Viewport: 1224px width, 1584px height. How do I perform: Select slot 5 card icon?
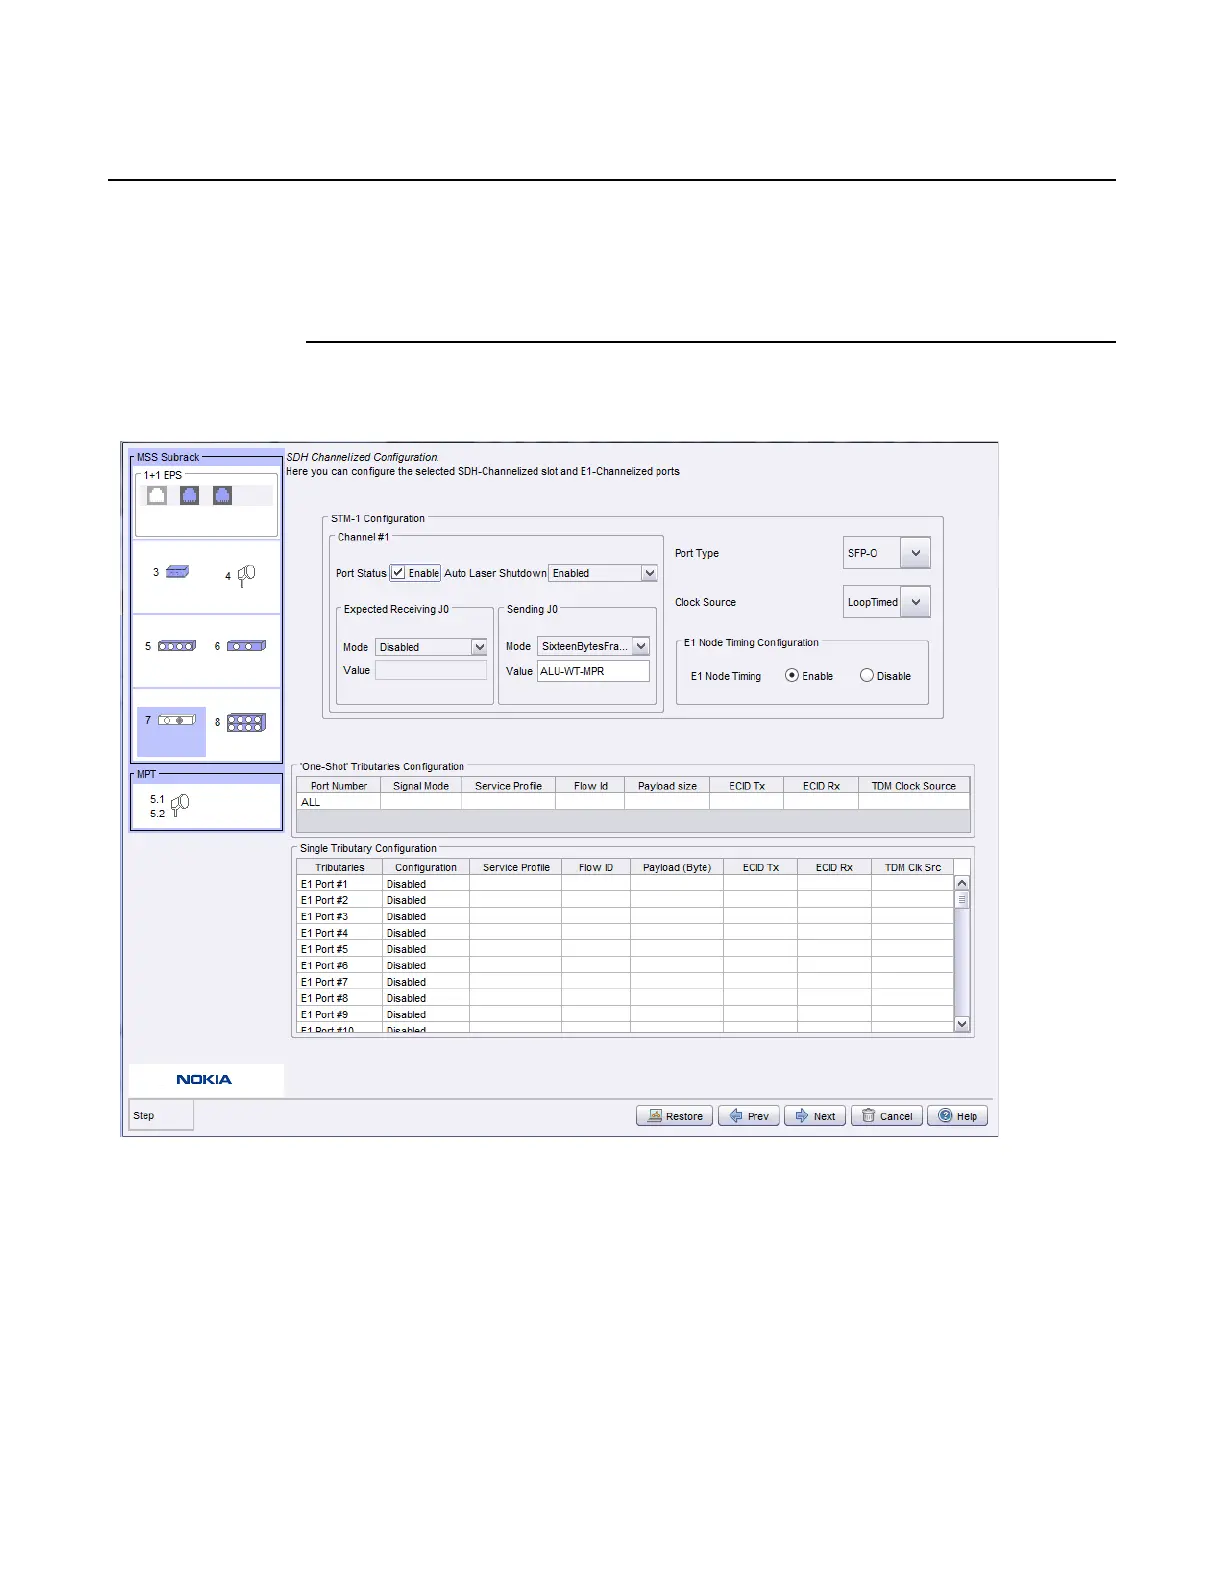coord(177,646)
